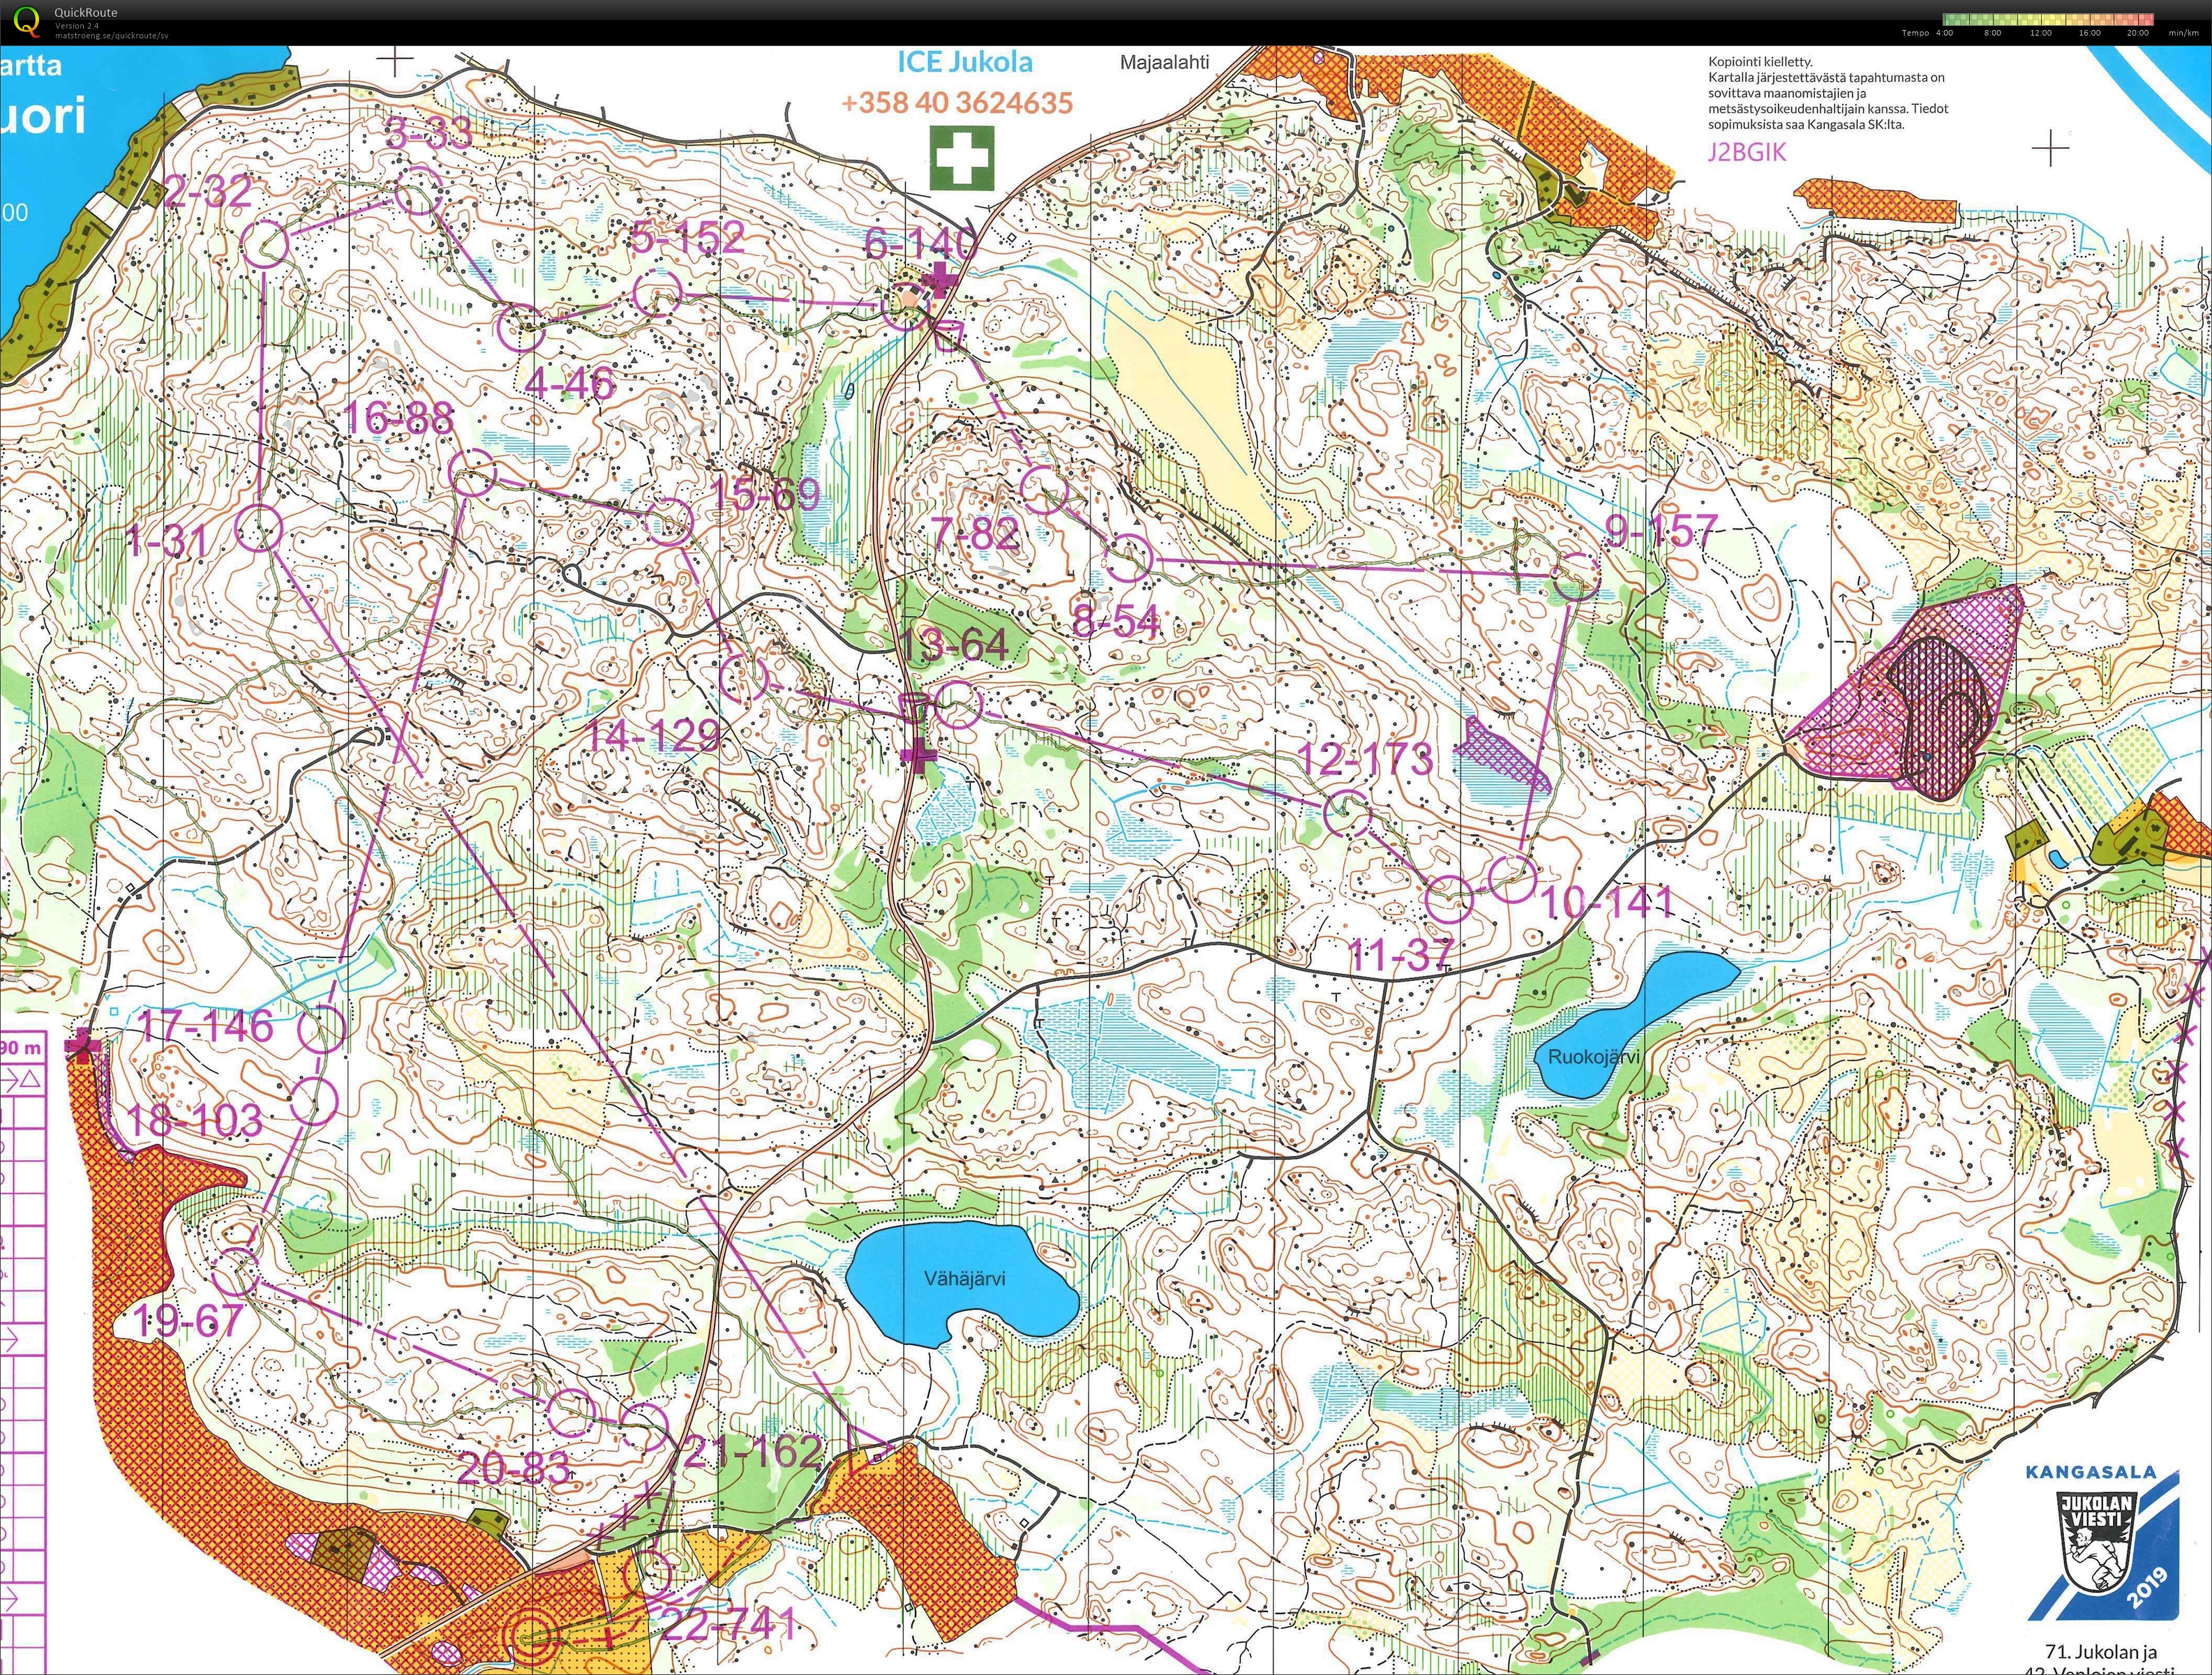The width and height of the screenshot is (2212, 1675).
Task: Click control label 15-69
Action: point(765,494)
